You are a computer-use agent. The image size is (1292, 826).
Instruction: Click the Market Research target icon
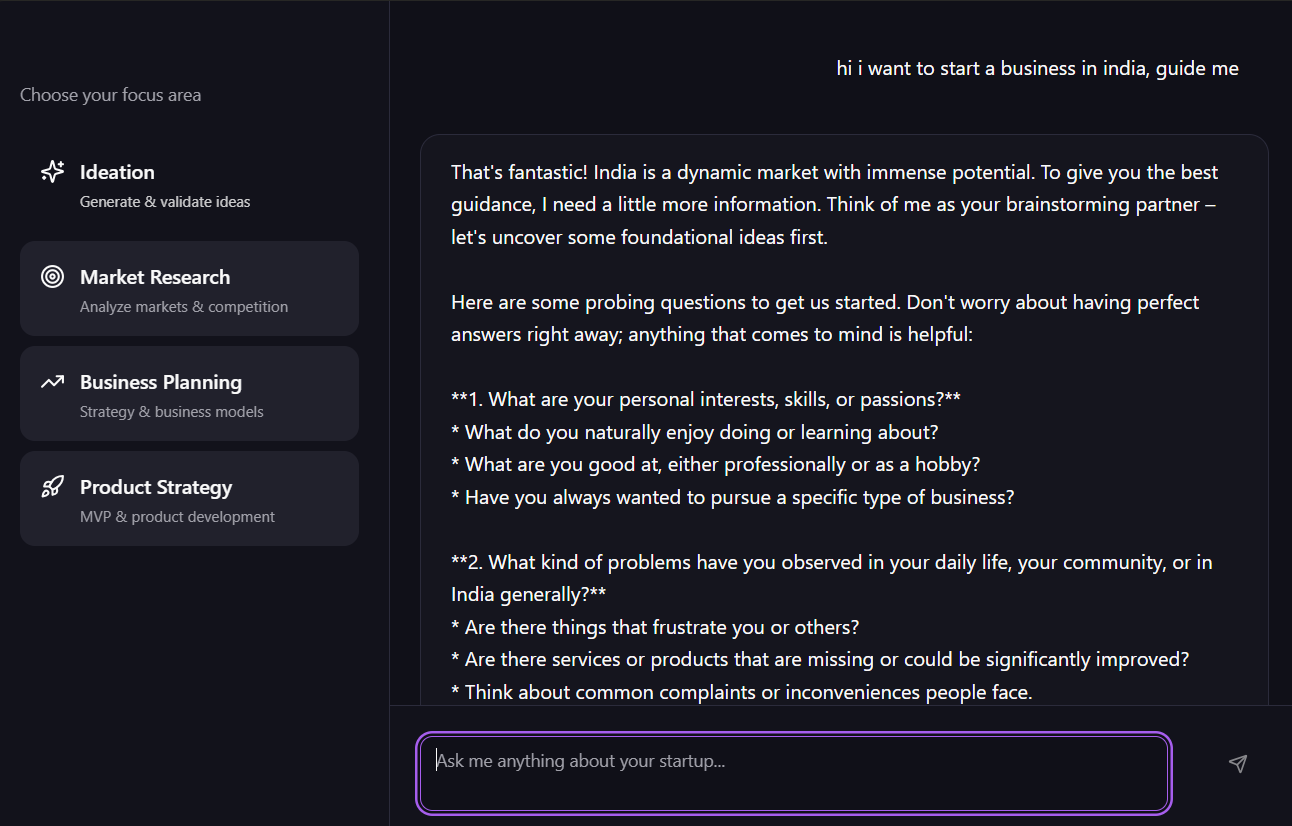(x=52, y=277)
